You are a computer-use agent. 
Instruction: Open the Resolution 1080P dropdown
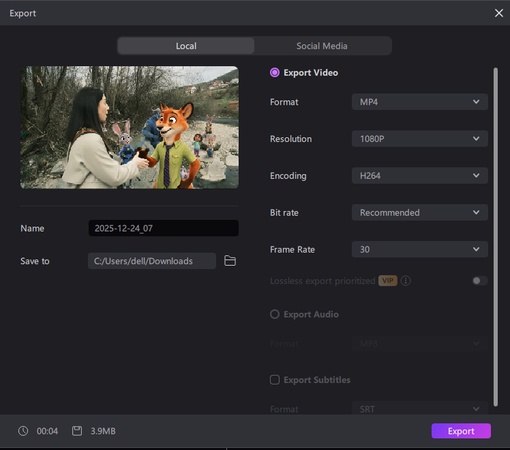tap(420, 139)
